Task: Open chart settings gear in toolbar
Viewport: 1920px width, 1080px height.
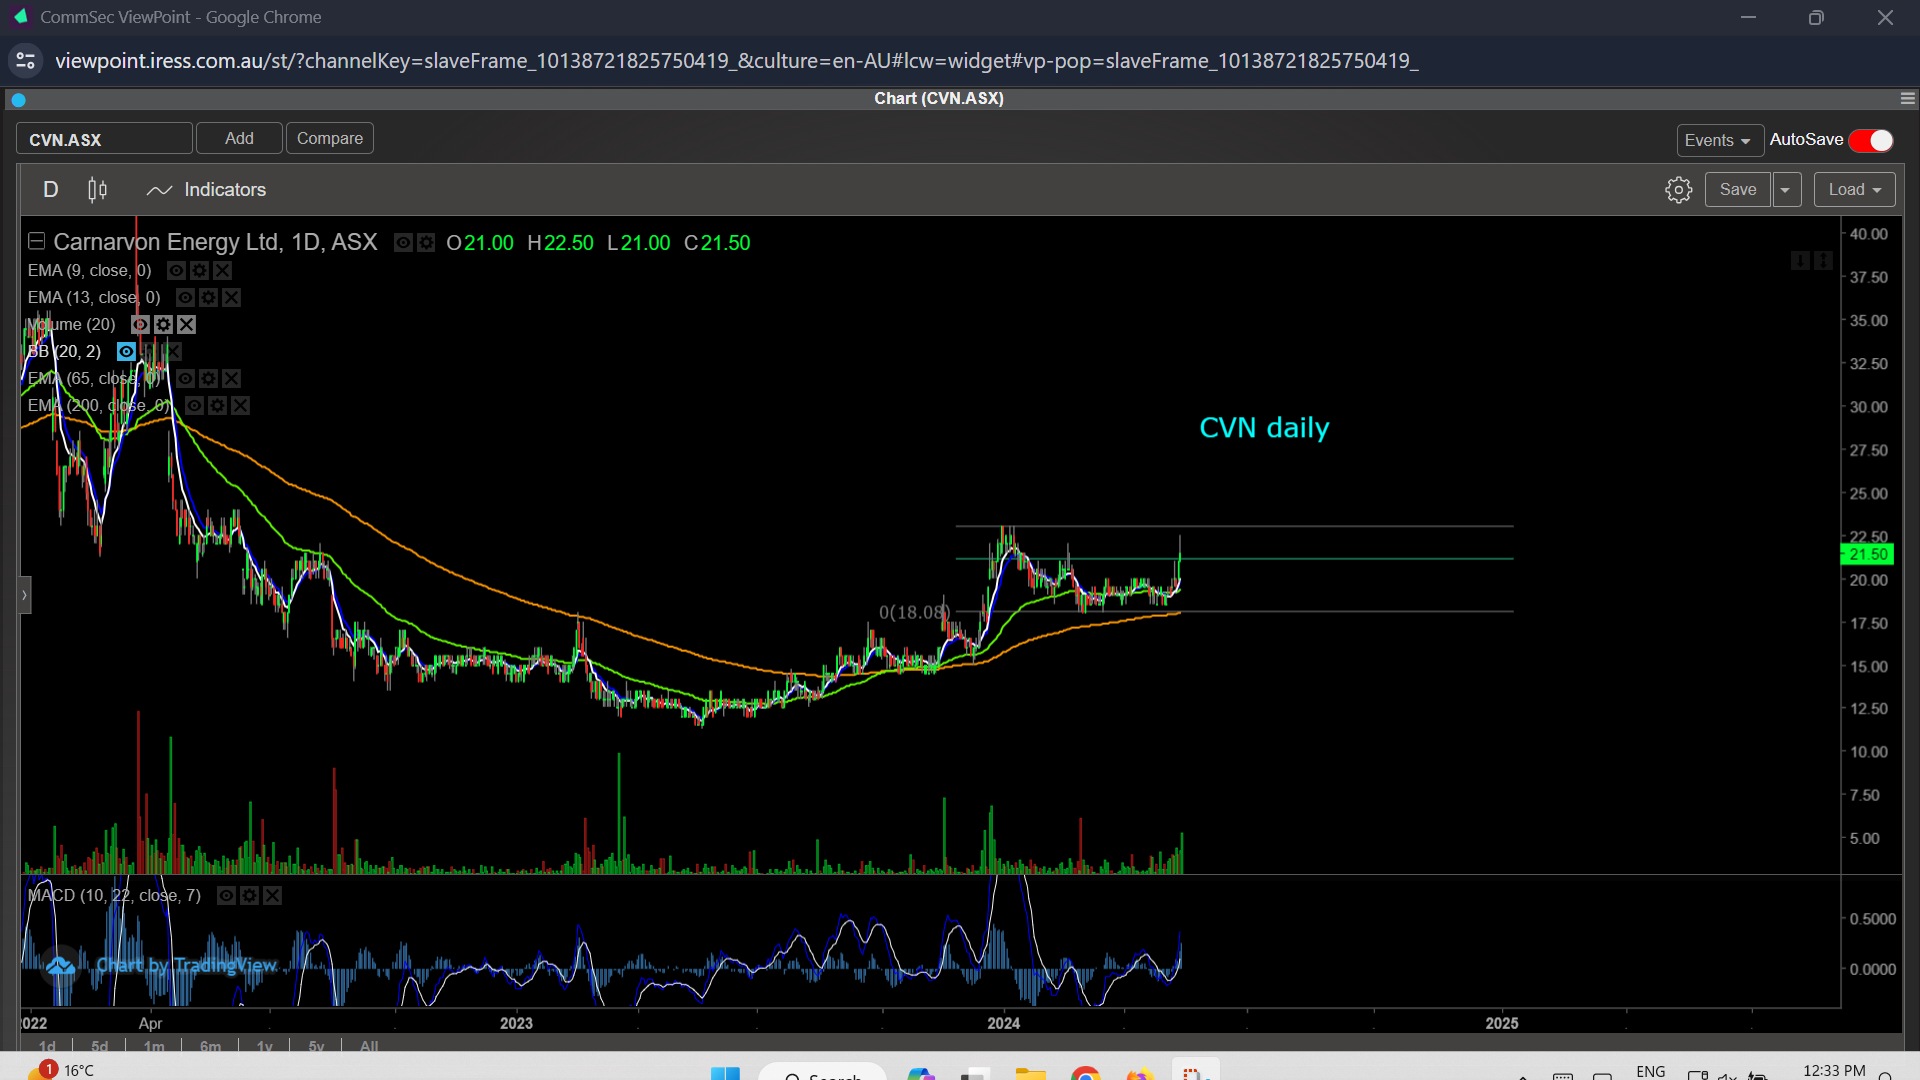Action: click(1678, 190)
